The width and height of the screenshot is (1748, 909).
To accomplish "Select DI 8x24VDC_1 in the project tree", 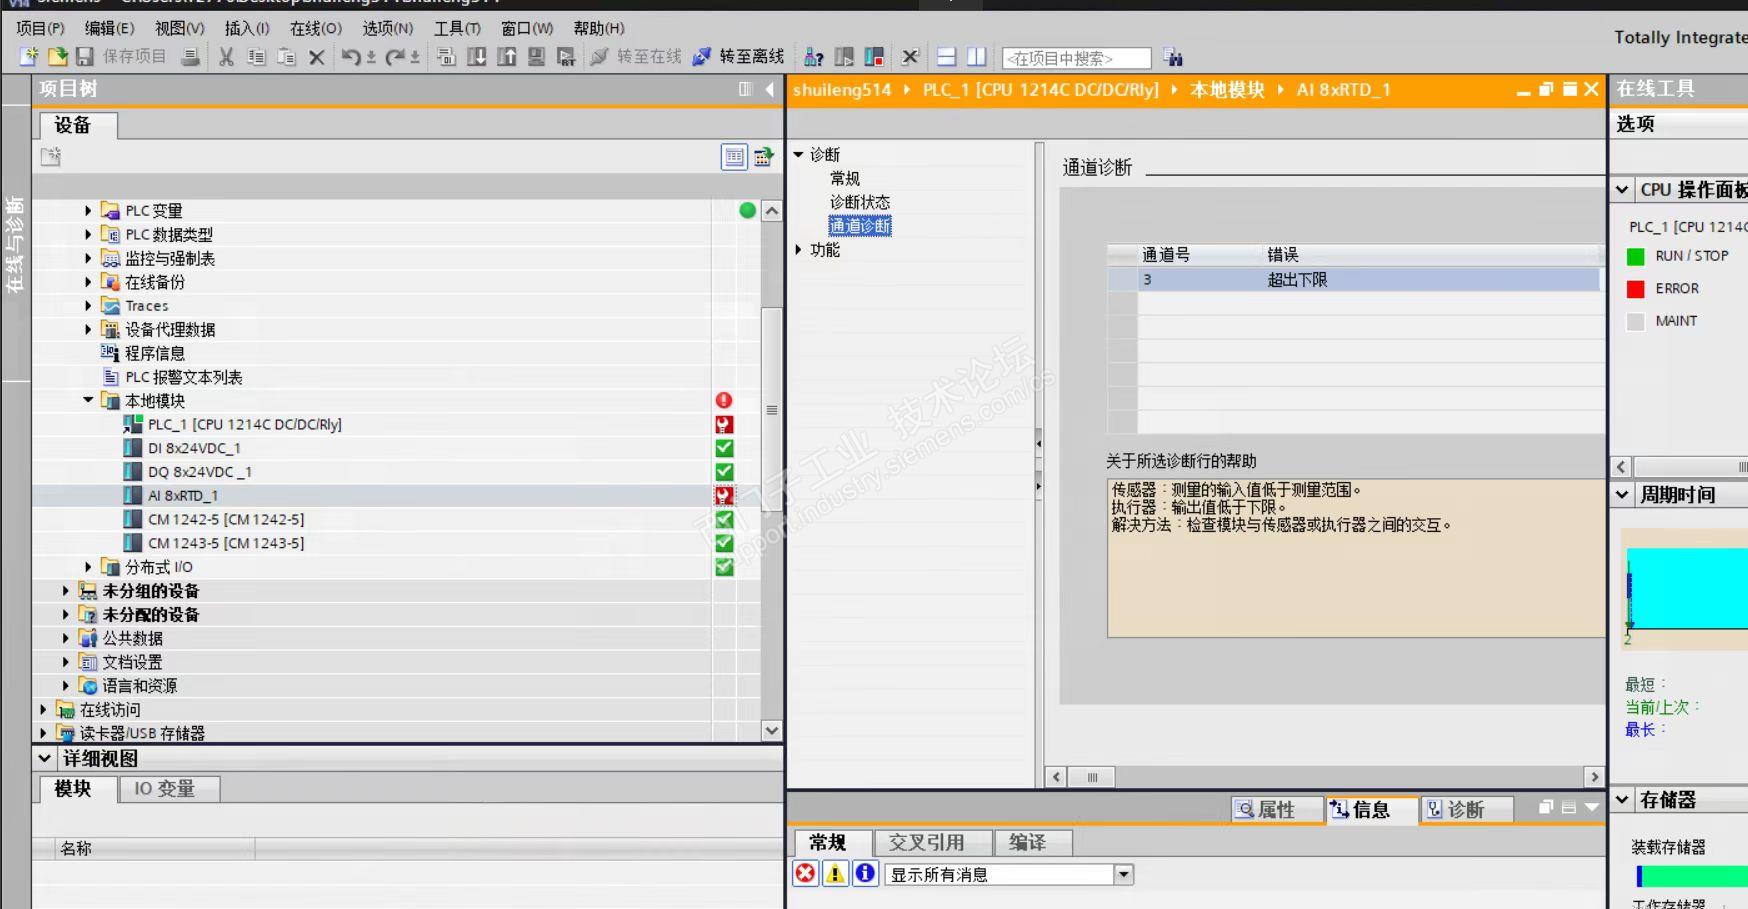I will click(194, 449).
